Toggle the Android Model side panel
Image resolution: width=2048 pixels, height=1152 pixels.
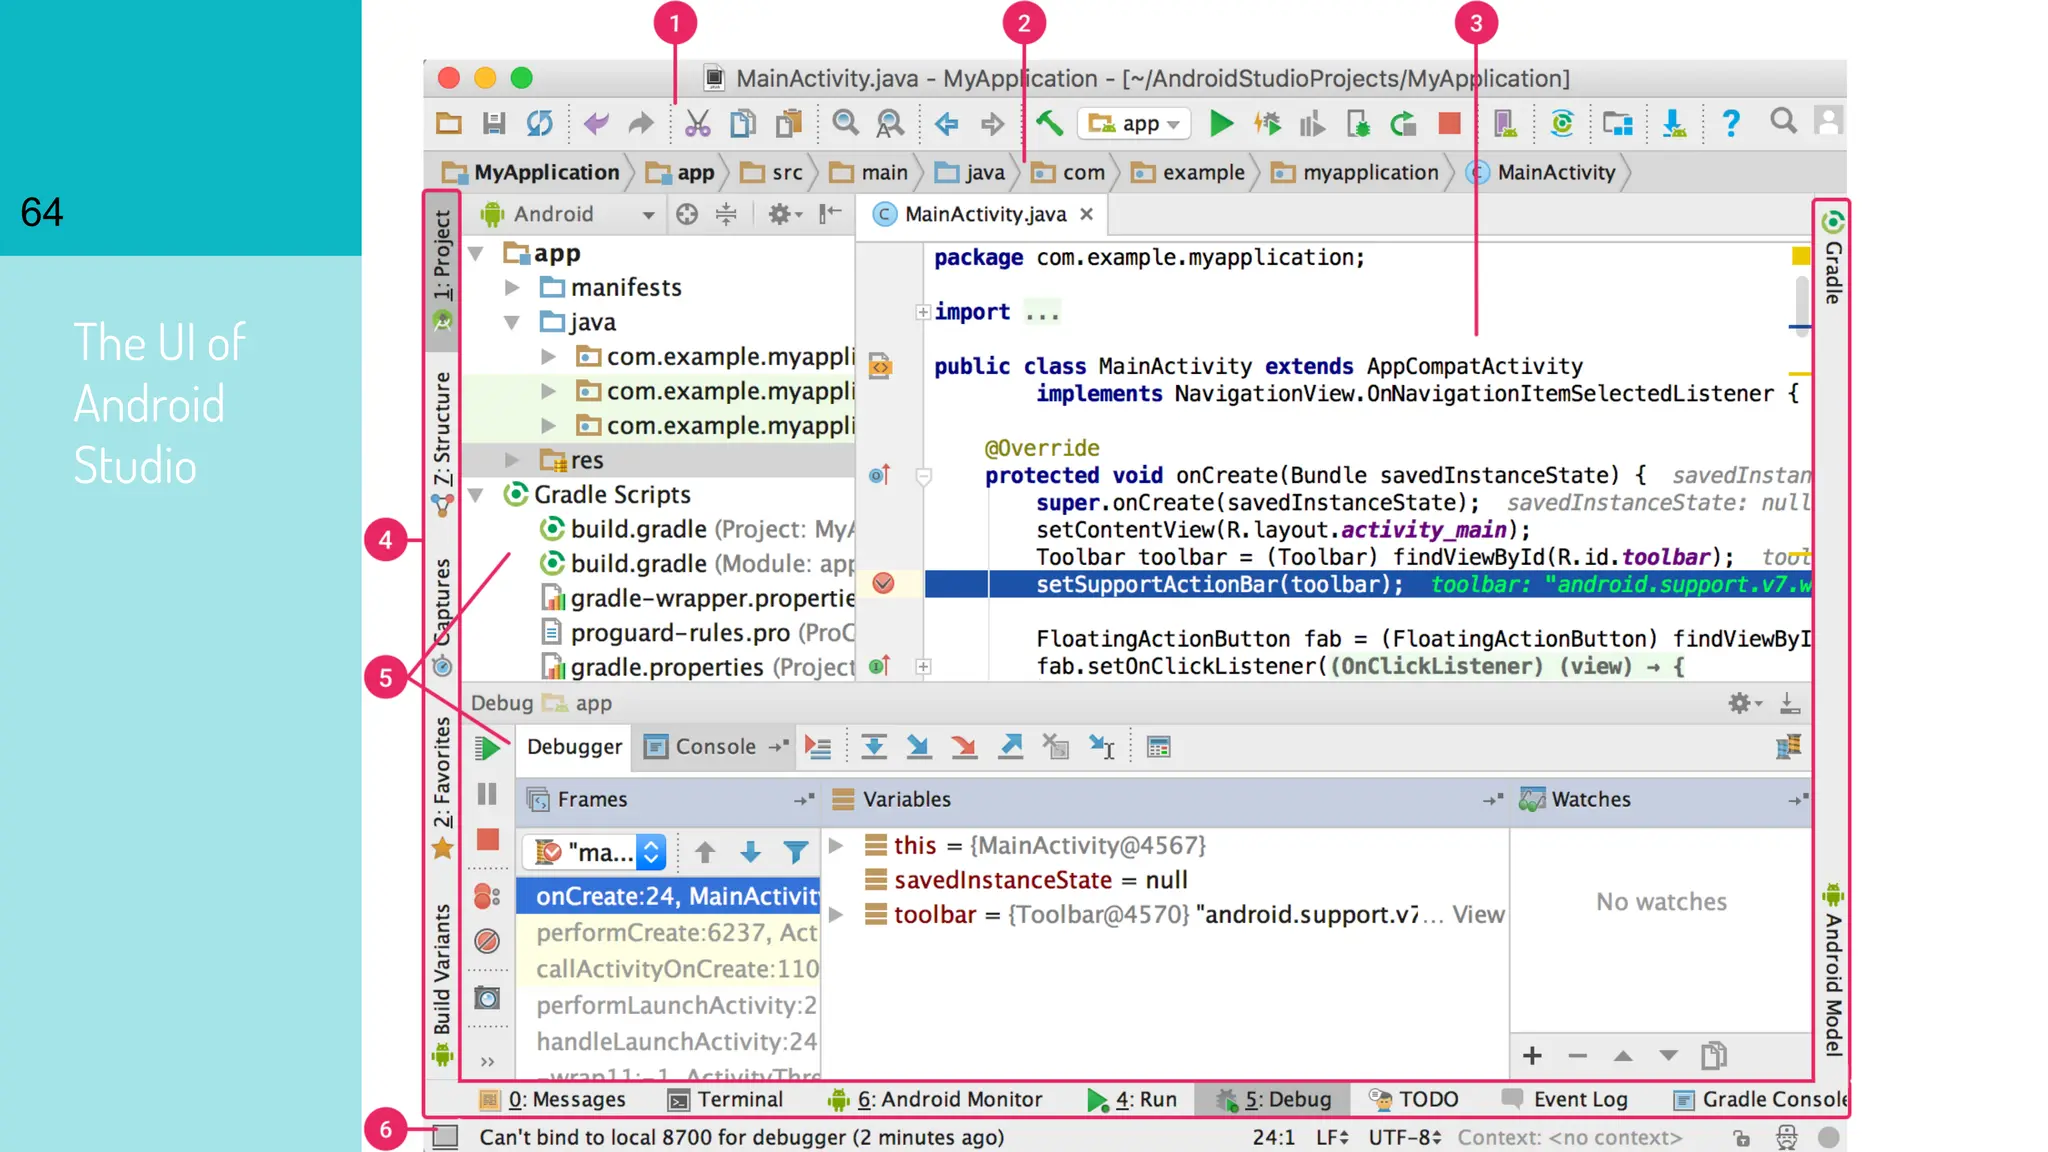coord(1833,970)
